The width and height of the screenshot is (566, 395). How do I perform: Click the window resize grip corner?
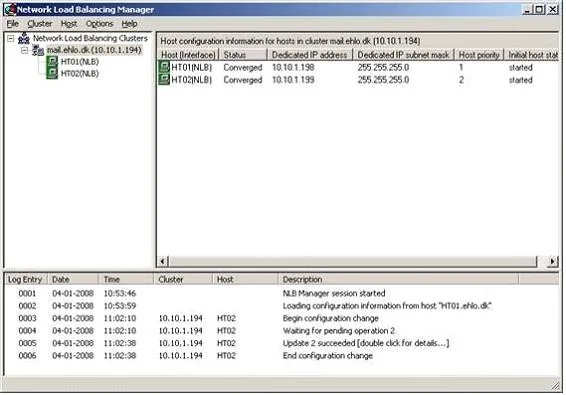555,386
